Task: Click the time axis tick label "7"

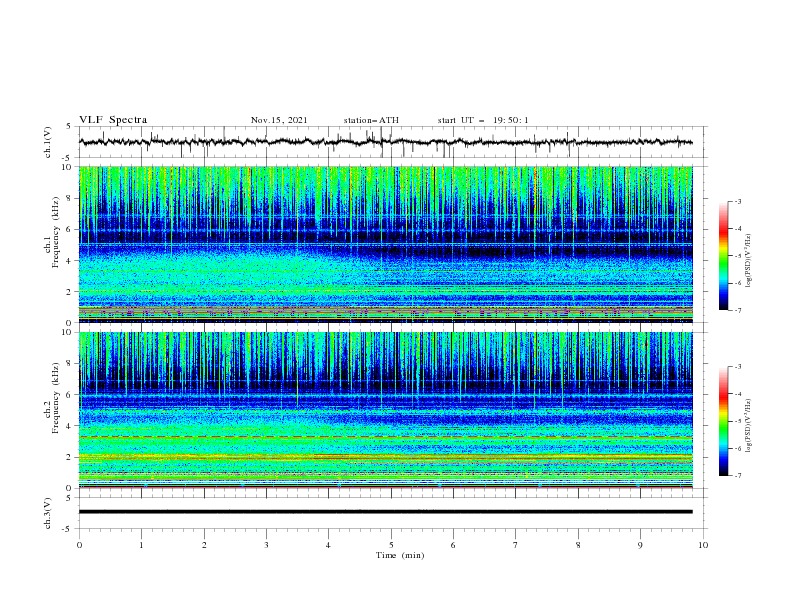Action: (516, 545)
